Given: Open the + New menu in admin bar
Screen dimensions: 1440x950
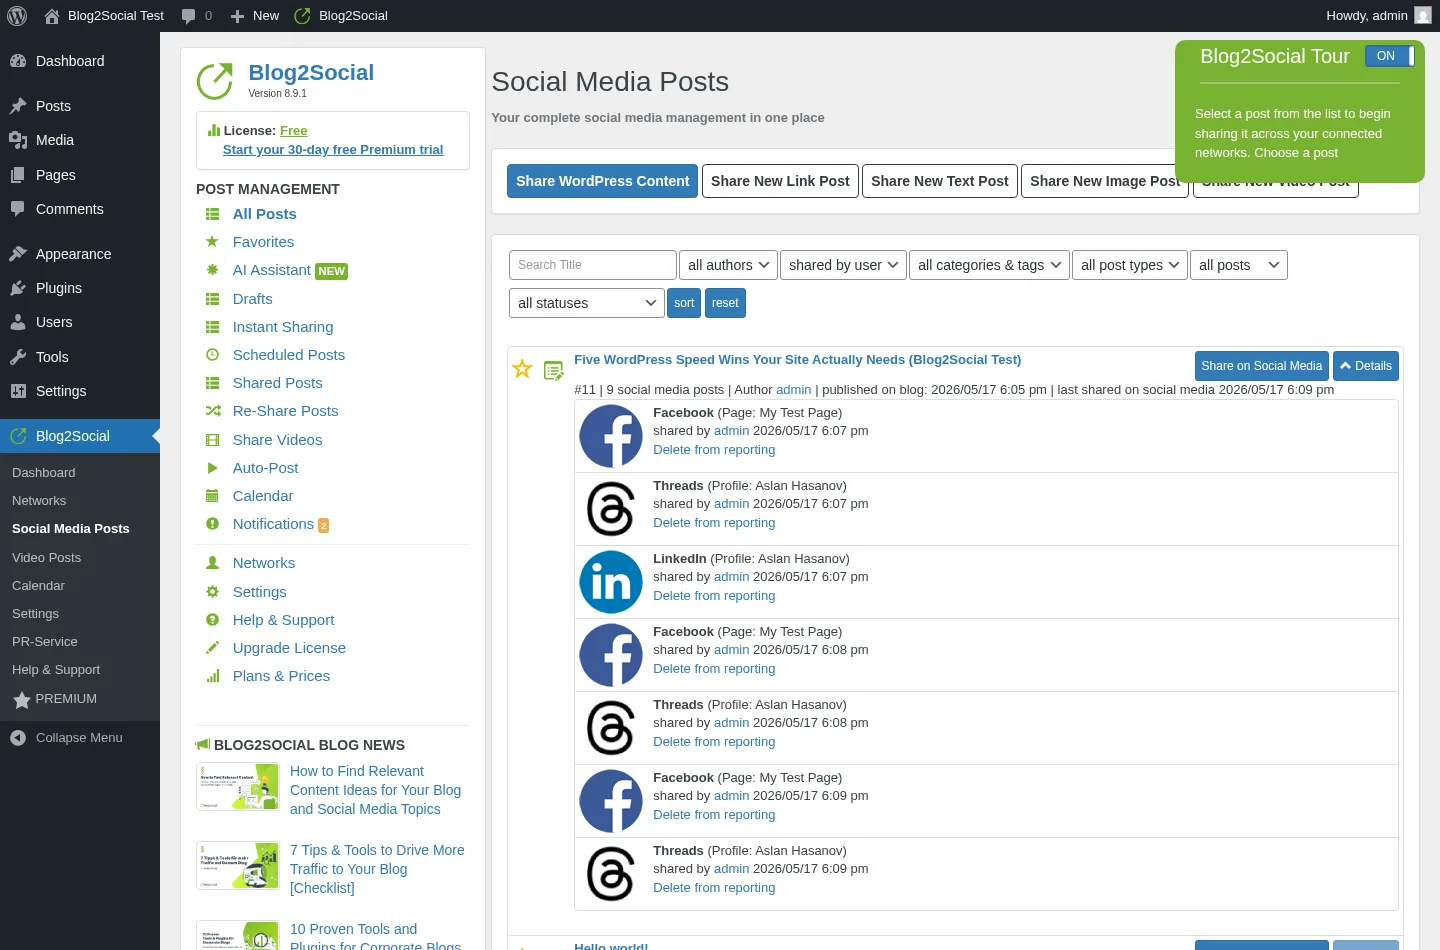Looking at the screenshot, I should click(255, 16).
